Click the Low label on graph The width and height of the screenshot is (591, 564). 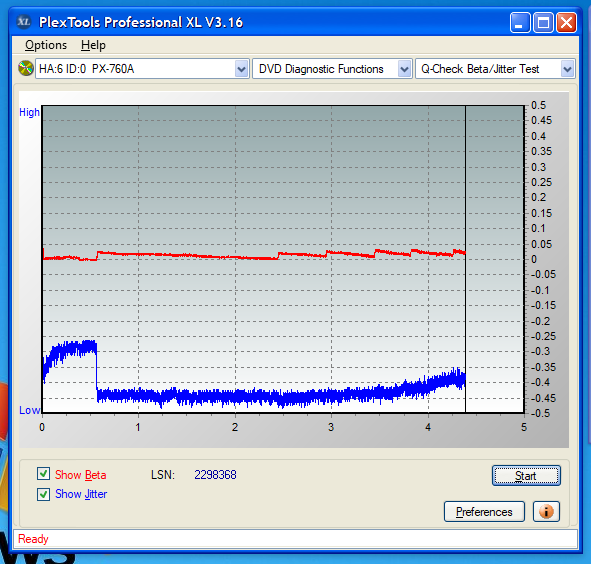coord(29,410)
